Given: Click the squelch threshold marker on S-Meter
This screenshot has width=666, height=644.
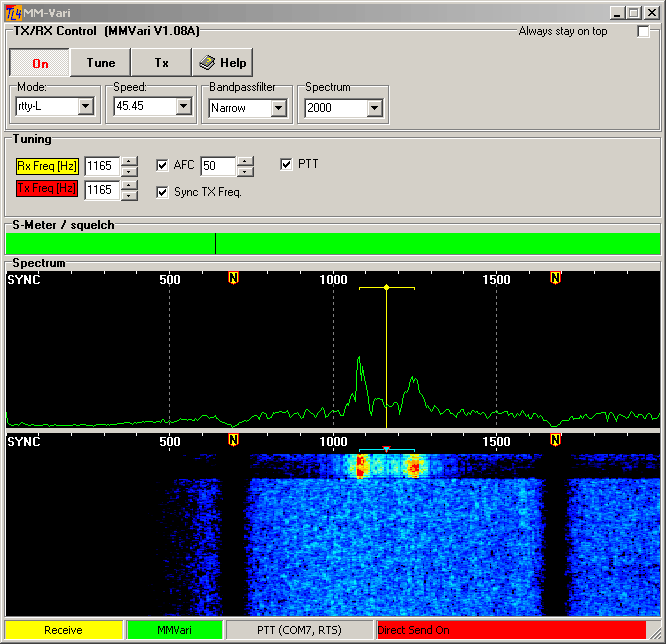Looking at the screenshot, I should click(215, 243).
